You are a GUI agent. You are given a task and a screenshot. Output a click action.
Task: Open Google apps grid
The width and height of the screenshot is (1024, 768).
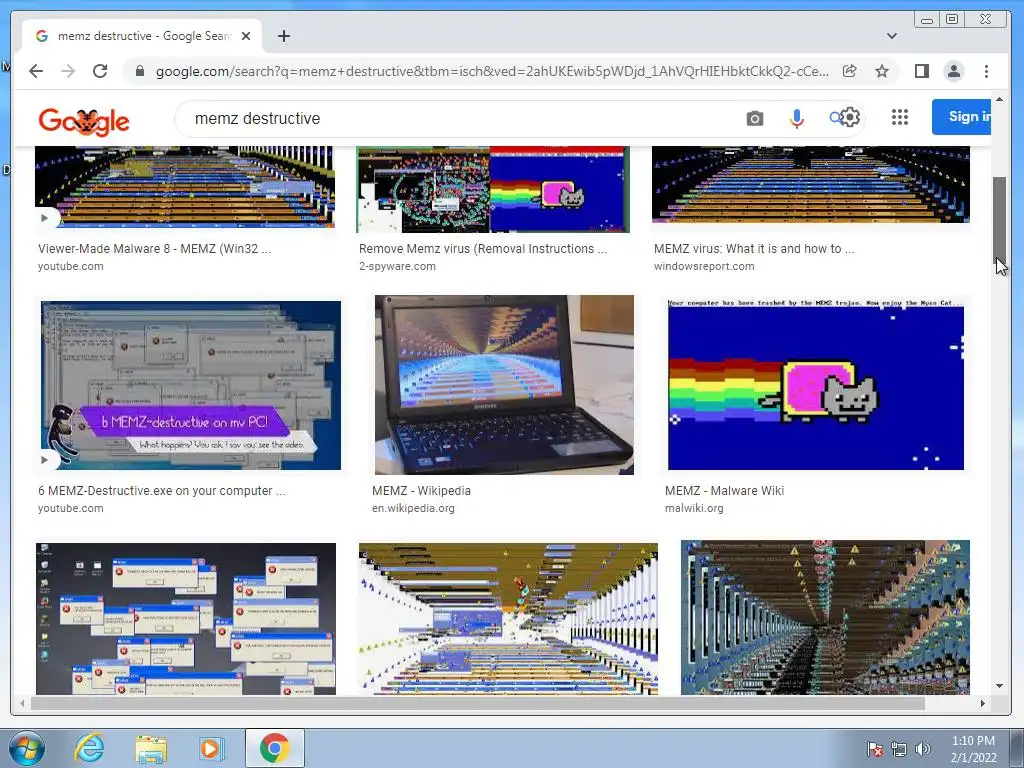(x=899, y=117)
